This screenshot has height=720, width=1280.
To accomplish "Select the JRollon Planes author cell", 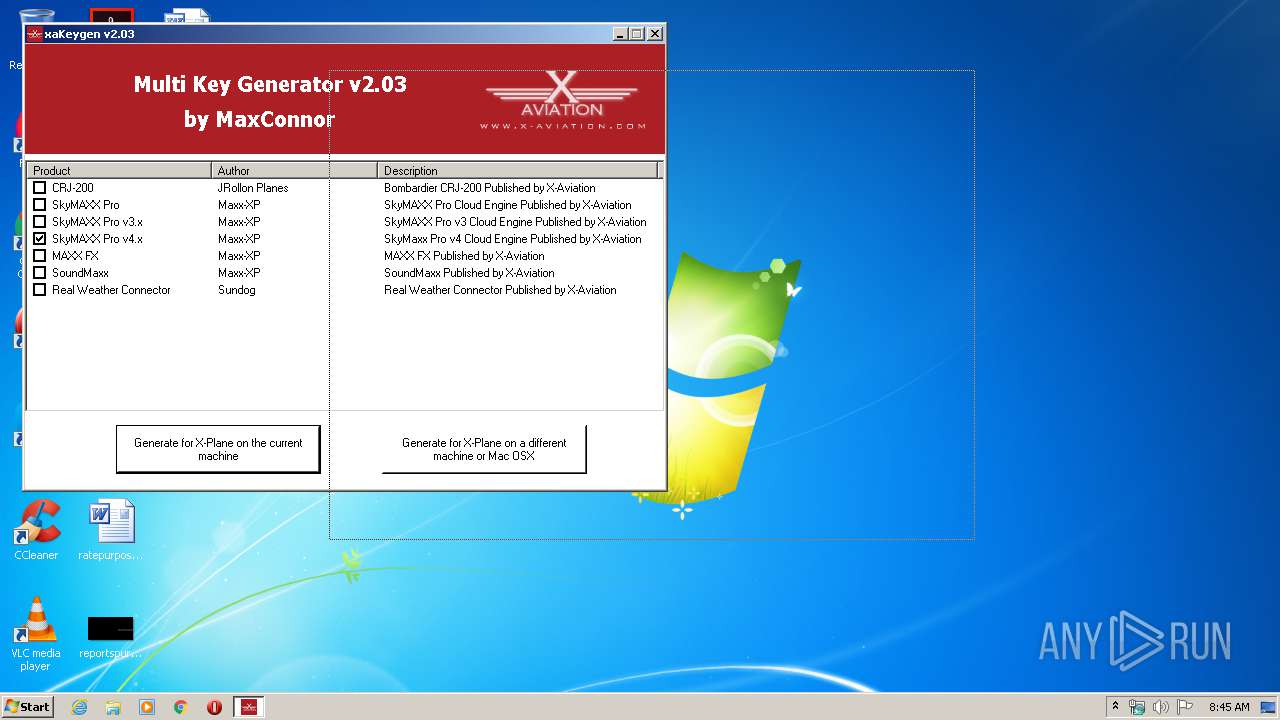I will [253, 188].
